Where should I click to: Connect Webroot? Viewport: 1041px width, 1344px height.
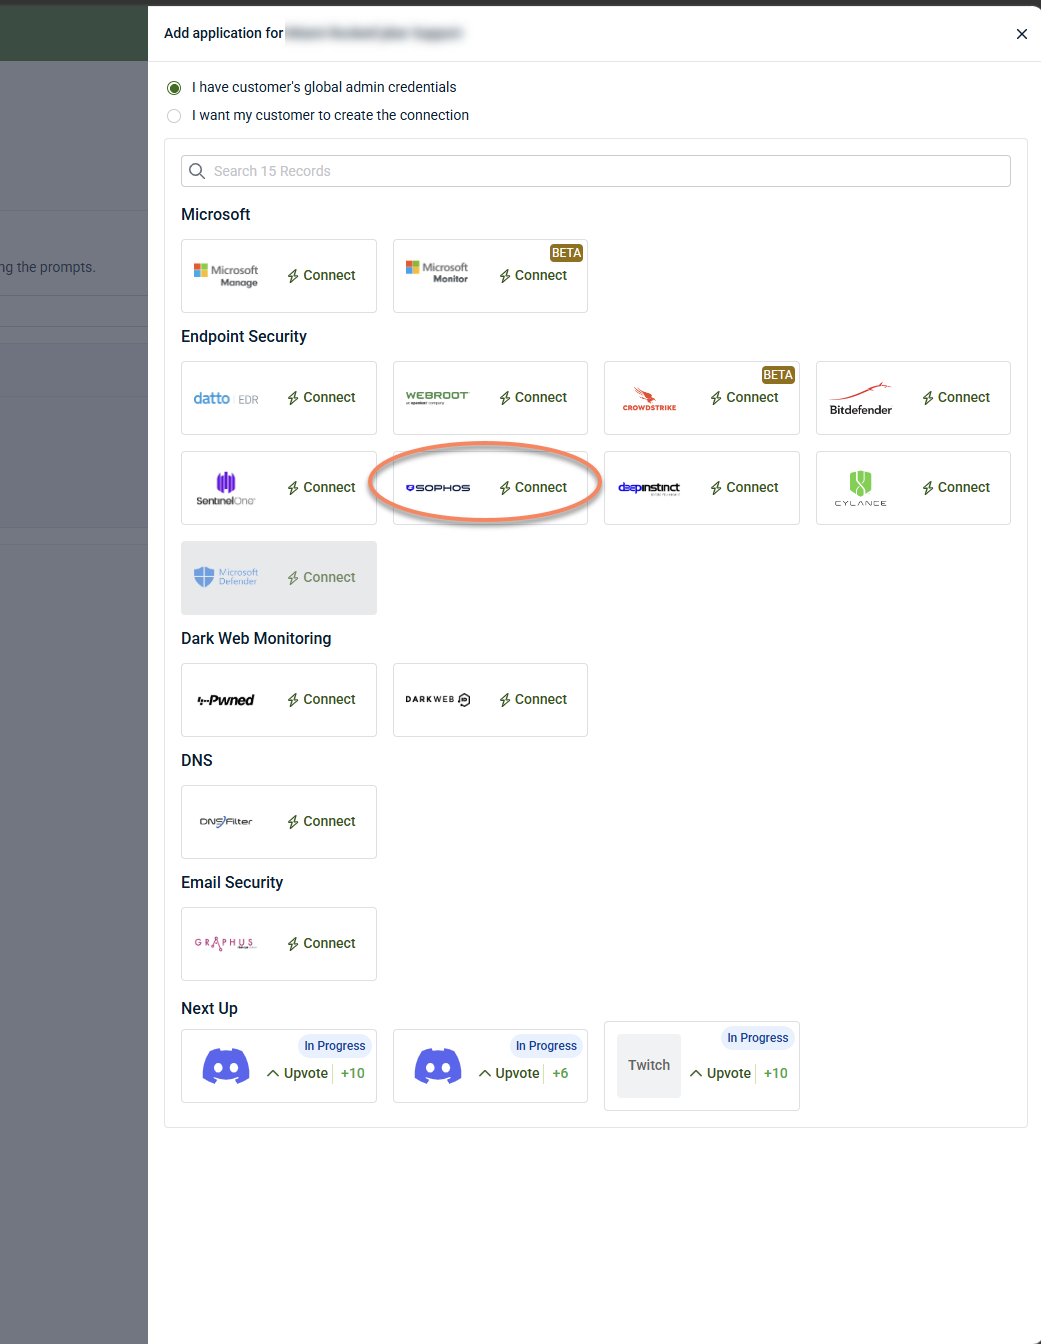tap(533, 398)
